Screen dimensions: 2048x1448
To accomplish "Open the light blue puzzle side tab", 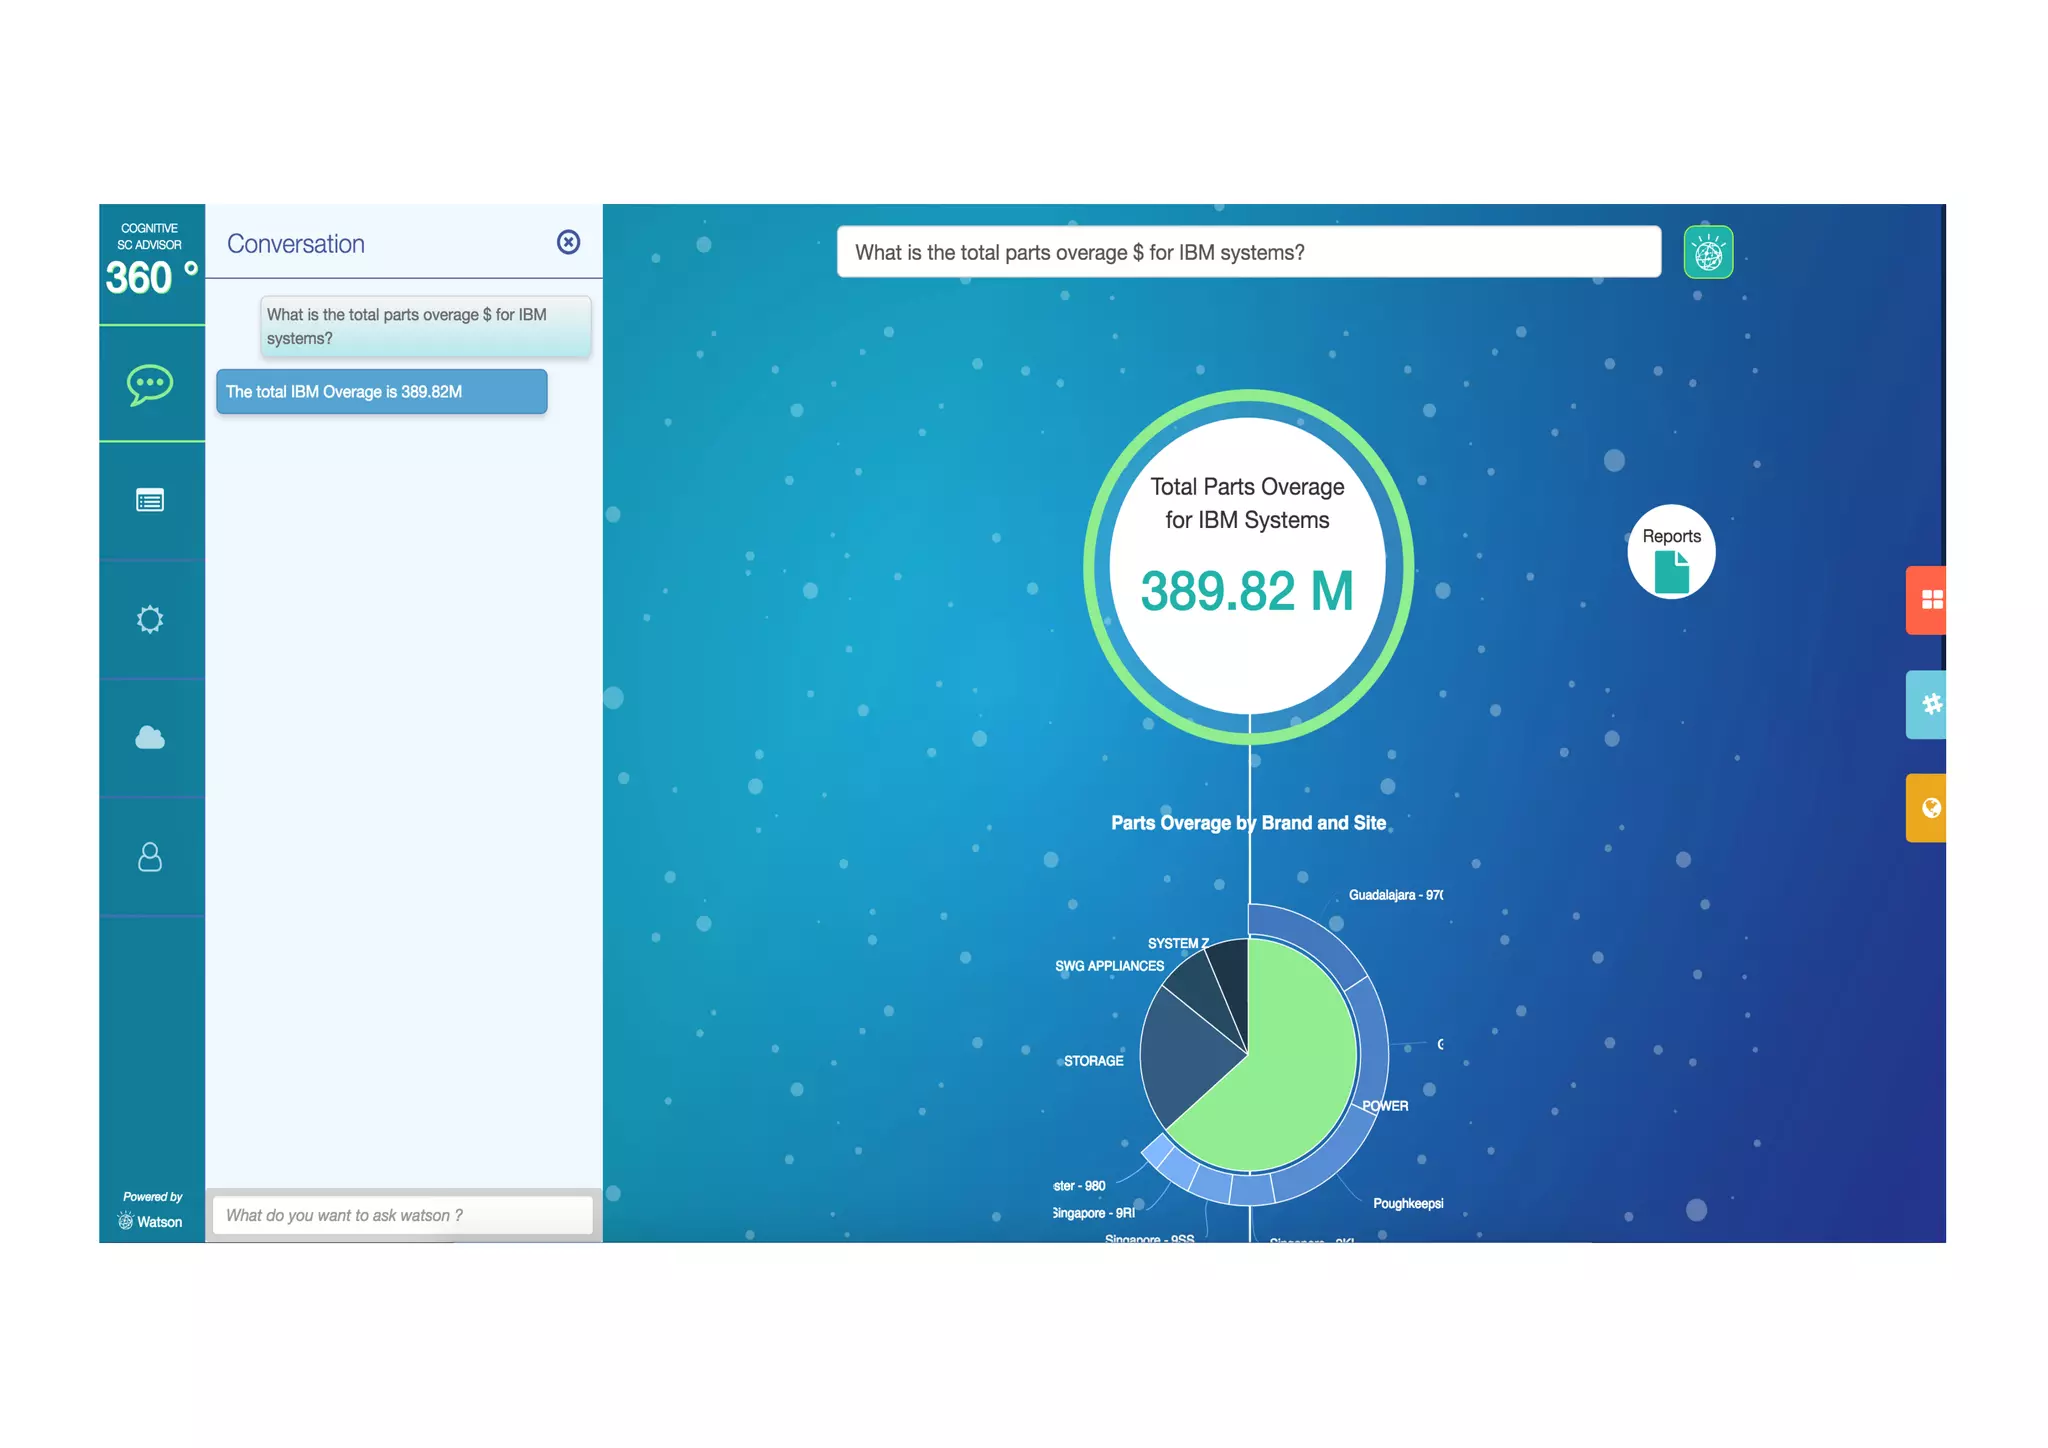I will 1928,704.
